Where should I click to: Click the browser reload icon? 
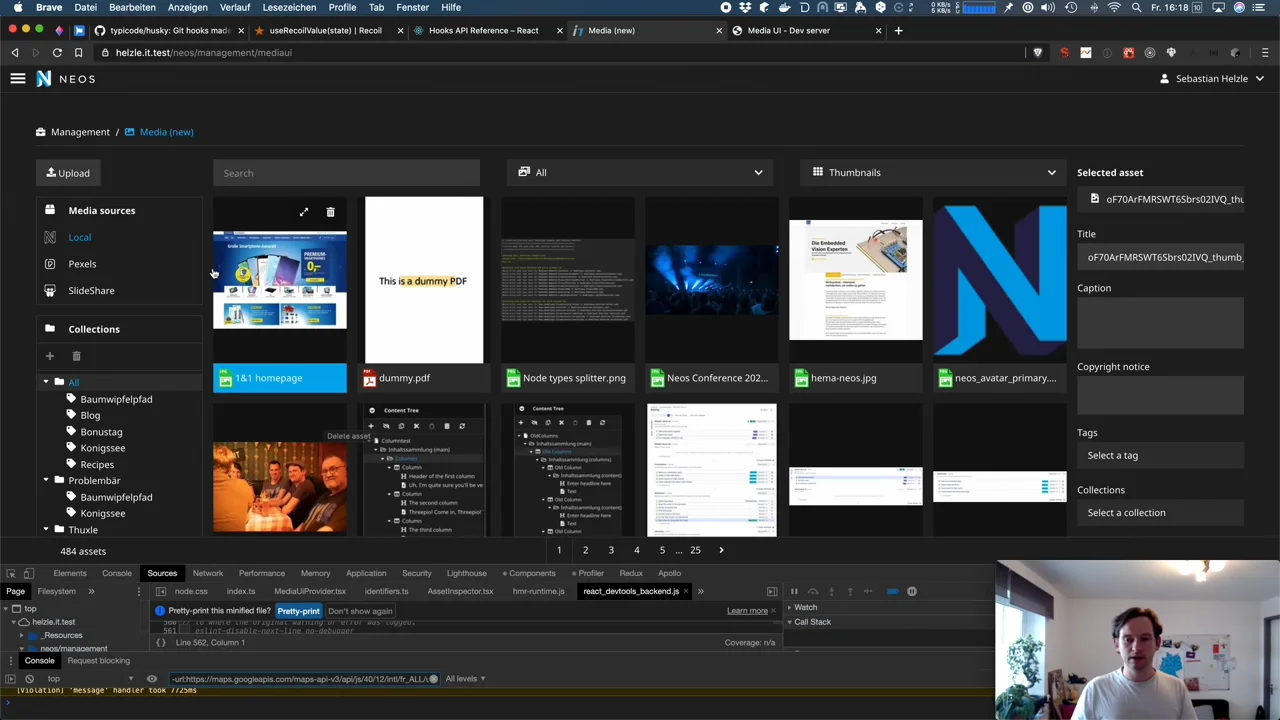57,53
